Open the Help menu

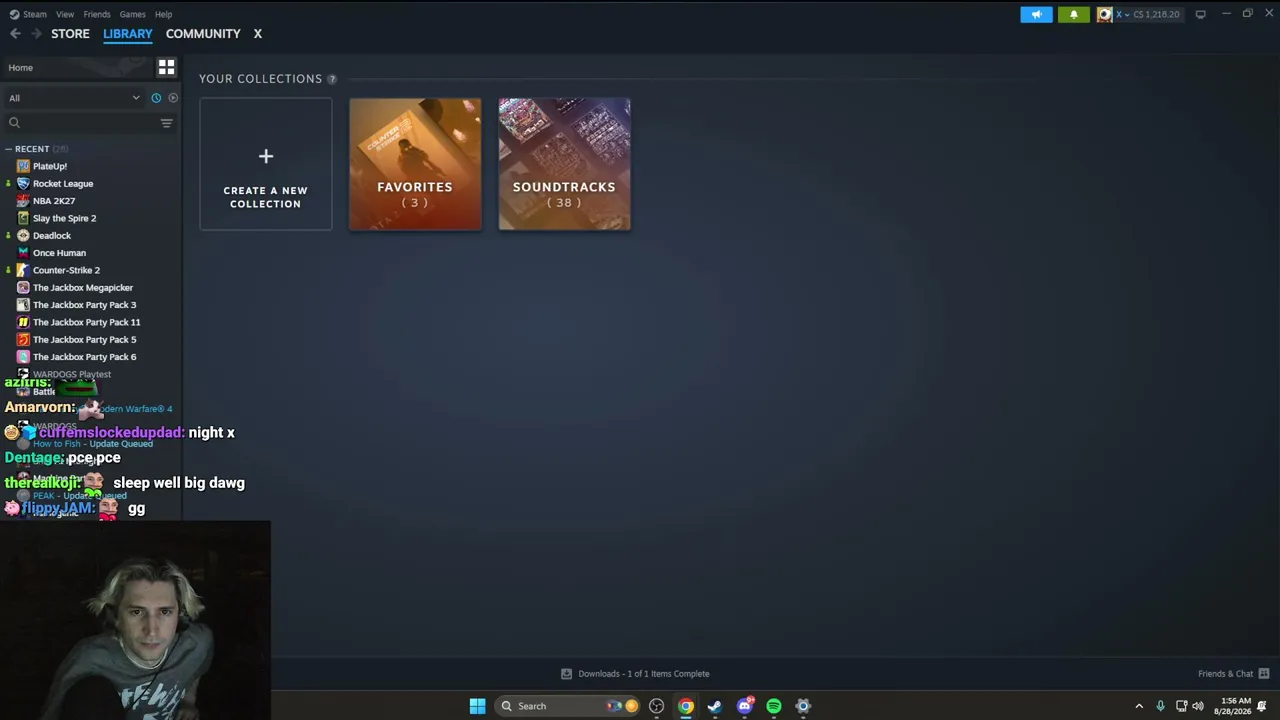(163, 14)
